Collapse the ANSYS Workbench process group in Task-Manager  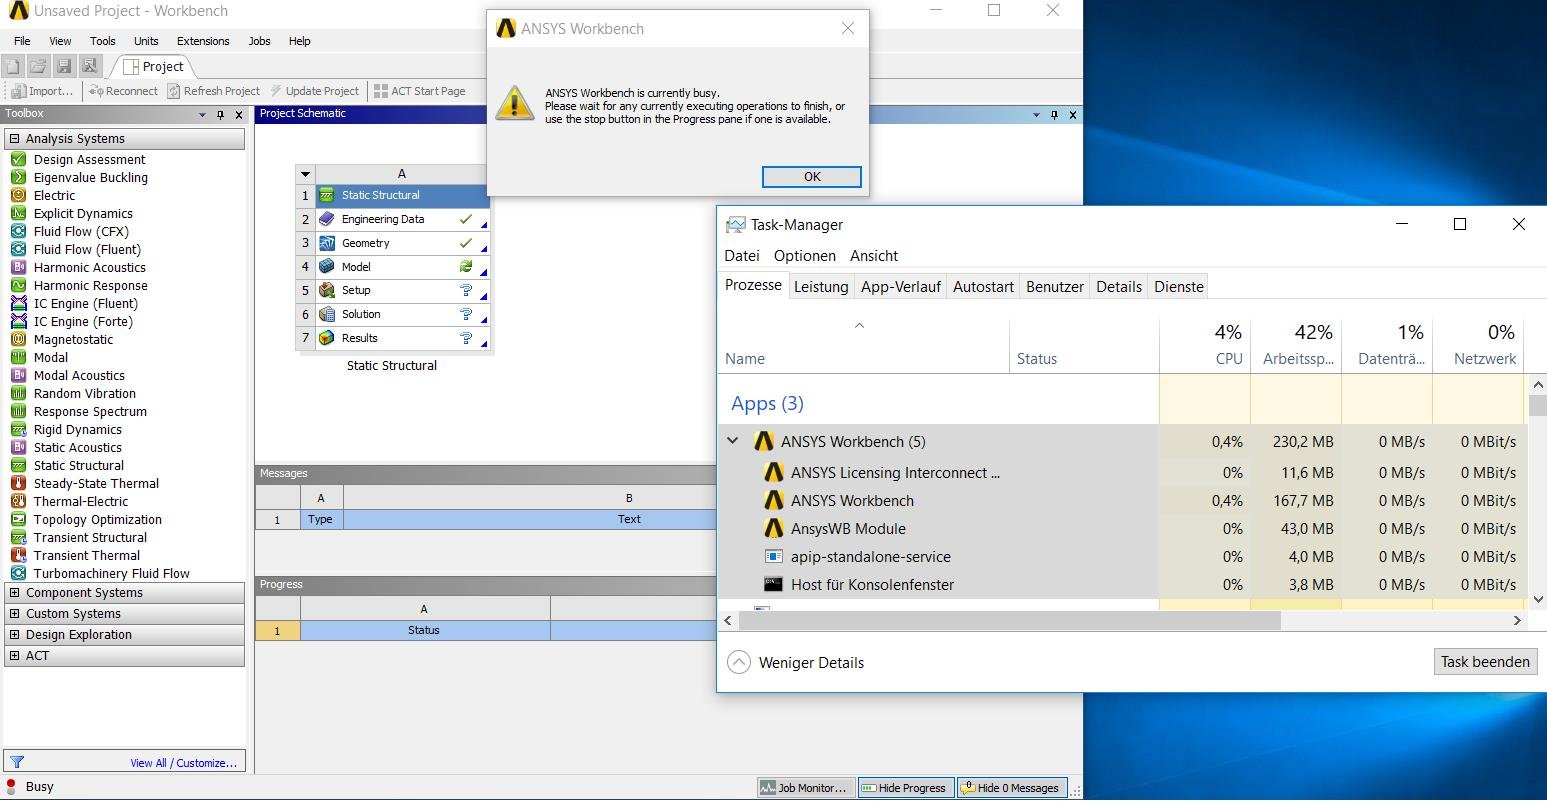(x=733, y=441)
